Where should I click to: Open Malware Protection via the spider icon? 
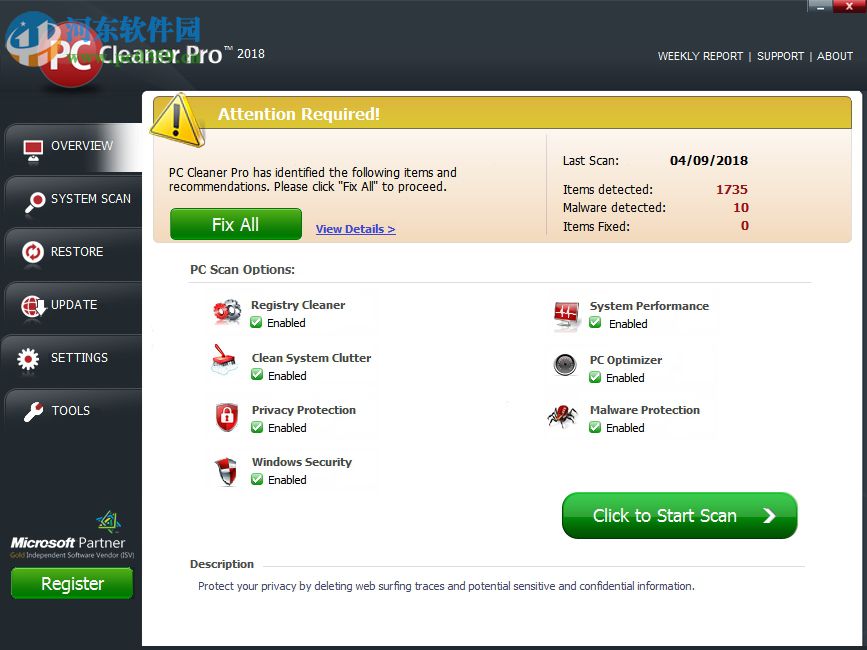click(563, 417)
